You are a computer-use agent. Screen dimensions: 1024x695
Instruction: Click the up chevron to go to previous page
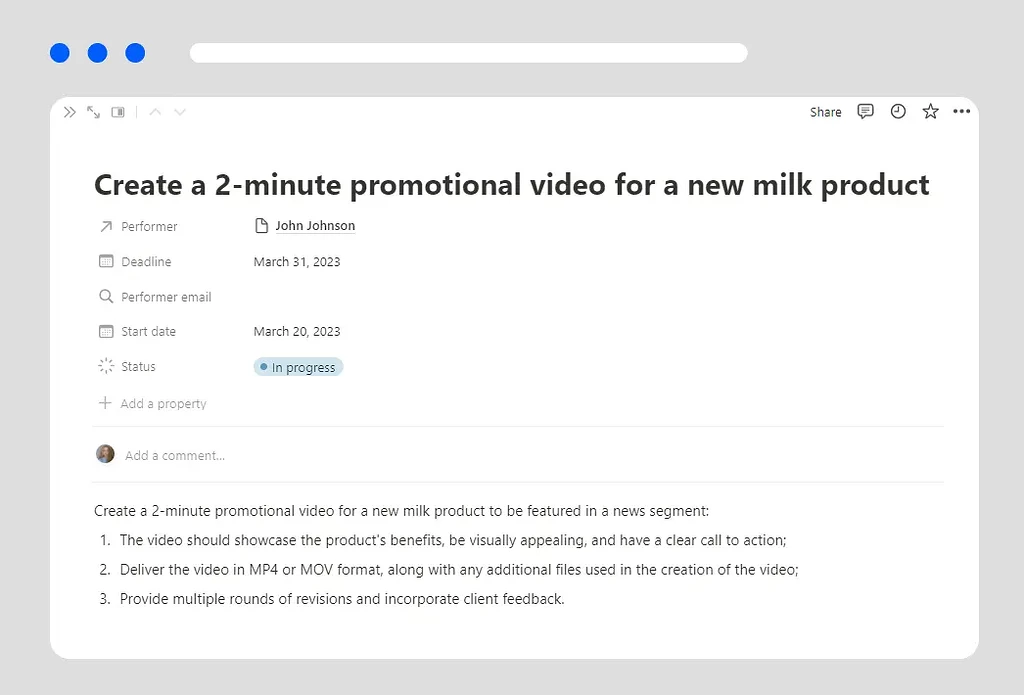(155, 112)
